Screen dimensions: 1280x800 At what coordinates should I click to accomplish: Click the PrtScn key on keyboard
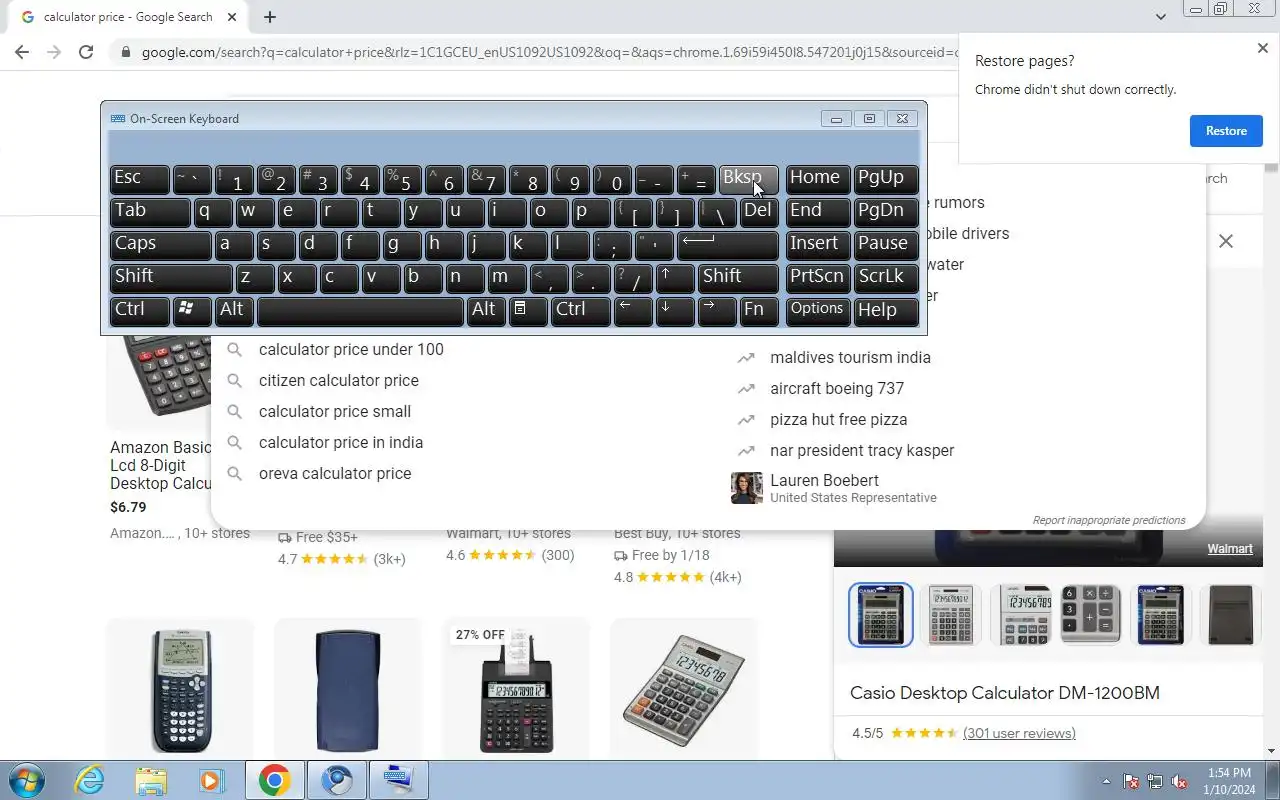(x=818, y=278)
